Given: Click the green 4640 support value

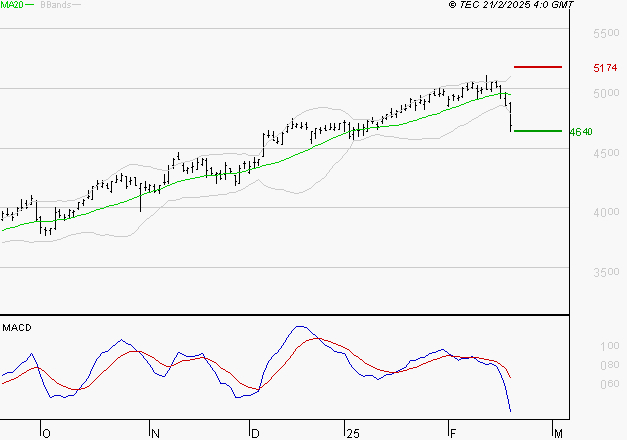Looking at the screenshot, I should point(581,132).
